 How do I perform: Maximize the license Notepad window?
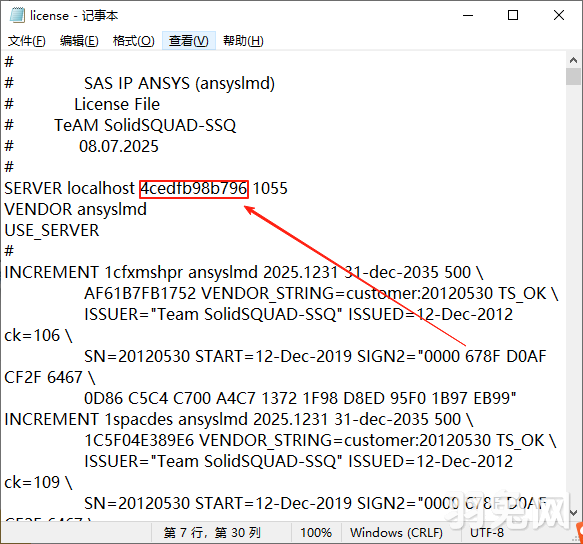(x=513, y=15)
